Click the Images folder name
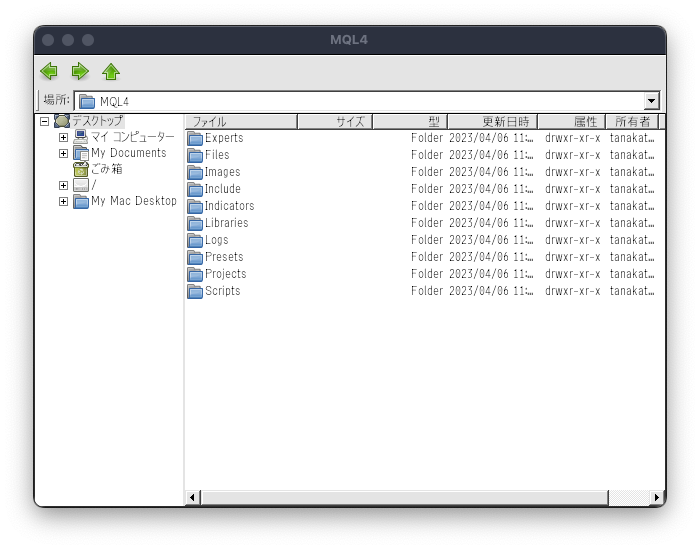Image resolution: width=700 pixels, height=549 pixels. [x=222, y=172]
